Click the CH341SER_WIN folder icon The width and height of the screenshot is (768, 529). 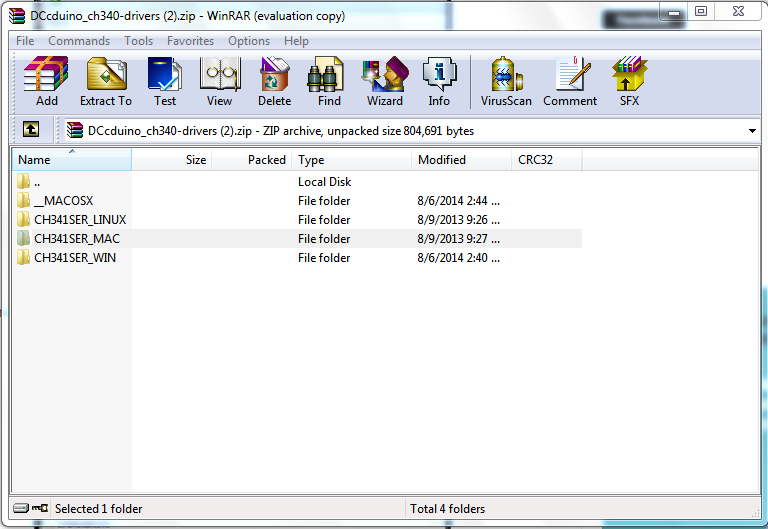coord(23,258)
